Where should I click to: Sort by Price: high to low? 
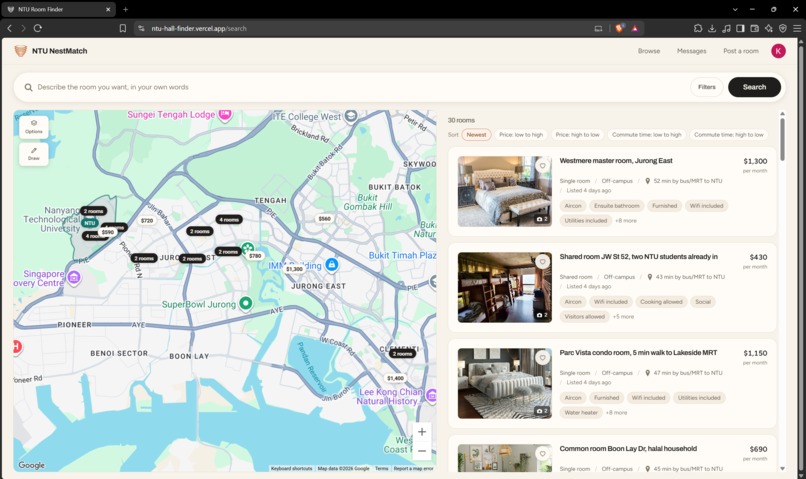pyautogui.click(x=577, y=135)
